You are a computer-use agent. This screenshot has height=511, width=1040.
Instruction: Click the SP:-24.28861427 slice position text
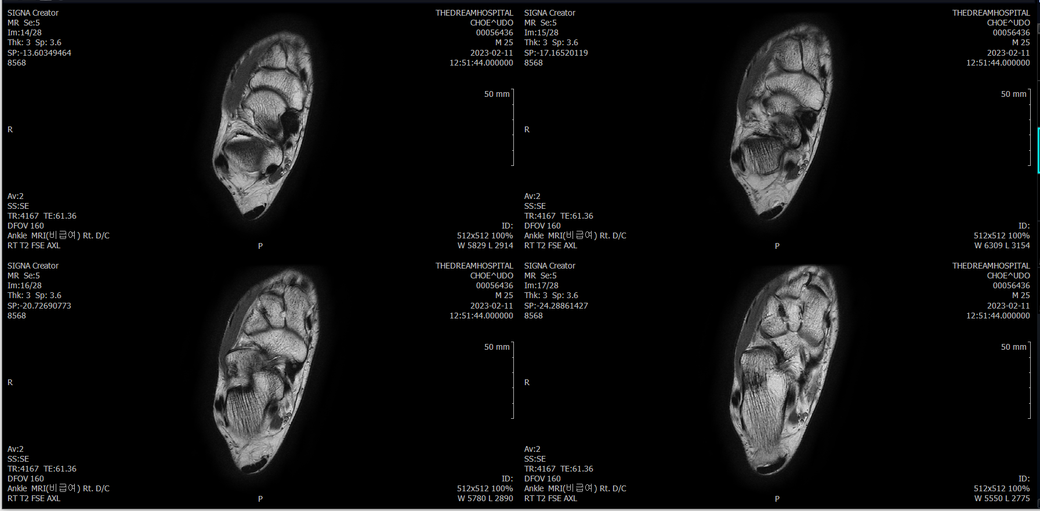click(556, 305)
